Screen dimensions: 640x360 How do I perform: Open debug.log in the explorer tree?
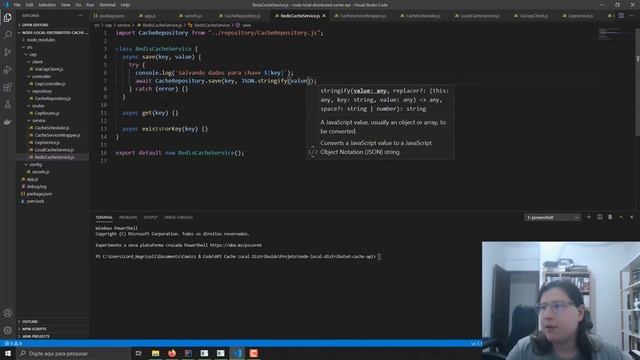(x=36, y=187)
